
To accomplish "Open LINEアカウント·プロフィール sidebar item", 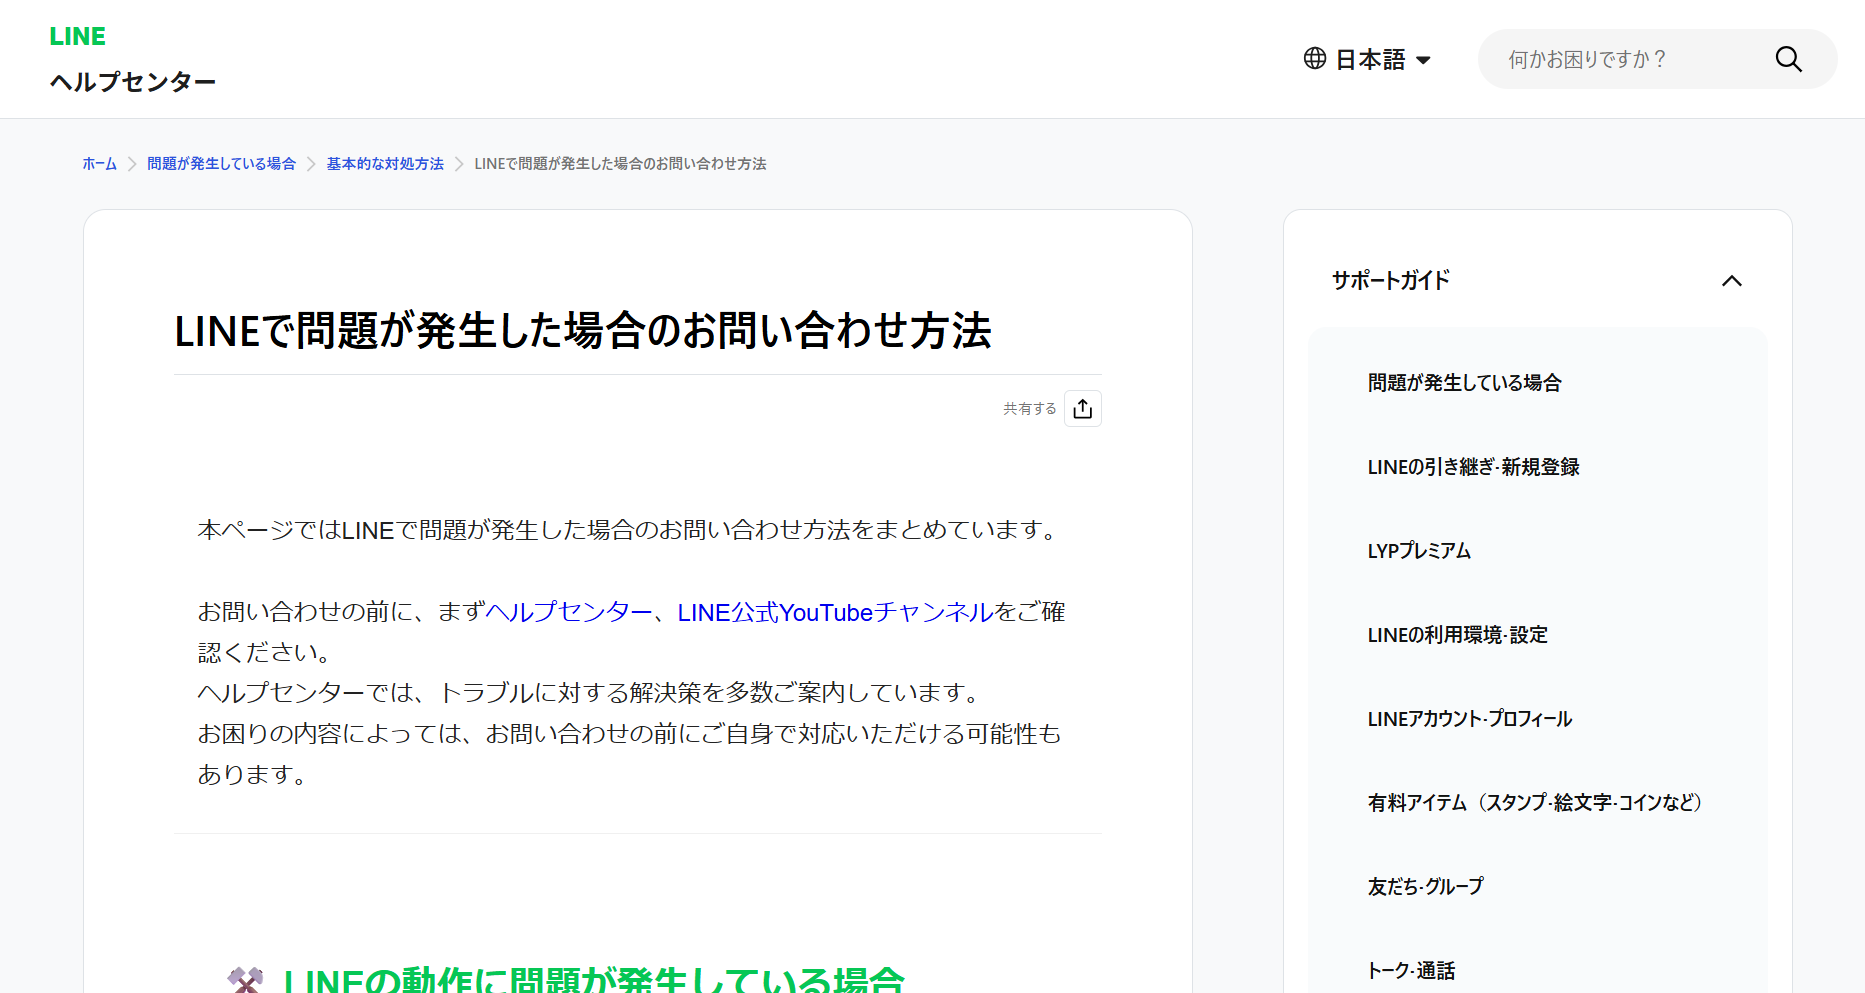I will click(1469, 719).
